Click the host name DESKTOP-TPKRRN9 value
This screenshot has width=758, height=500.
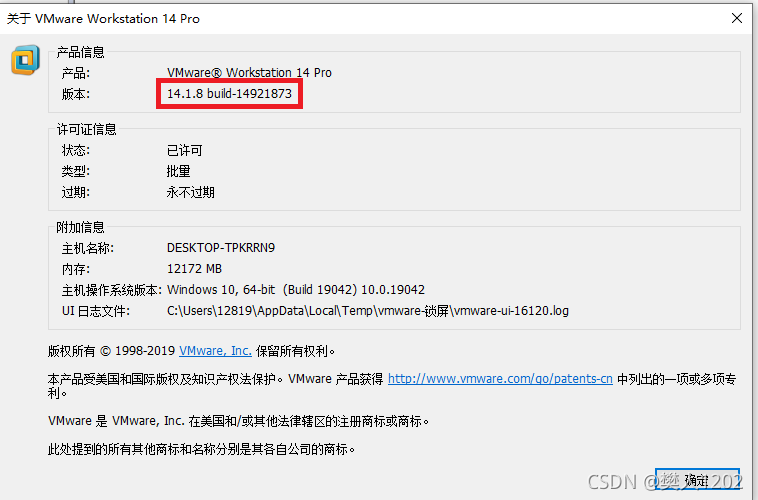pyautogui.click(x=221, y=248)
